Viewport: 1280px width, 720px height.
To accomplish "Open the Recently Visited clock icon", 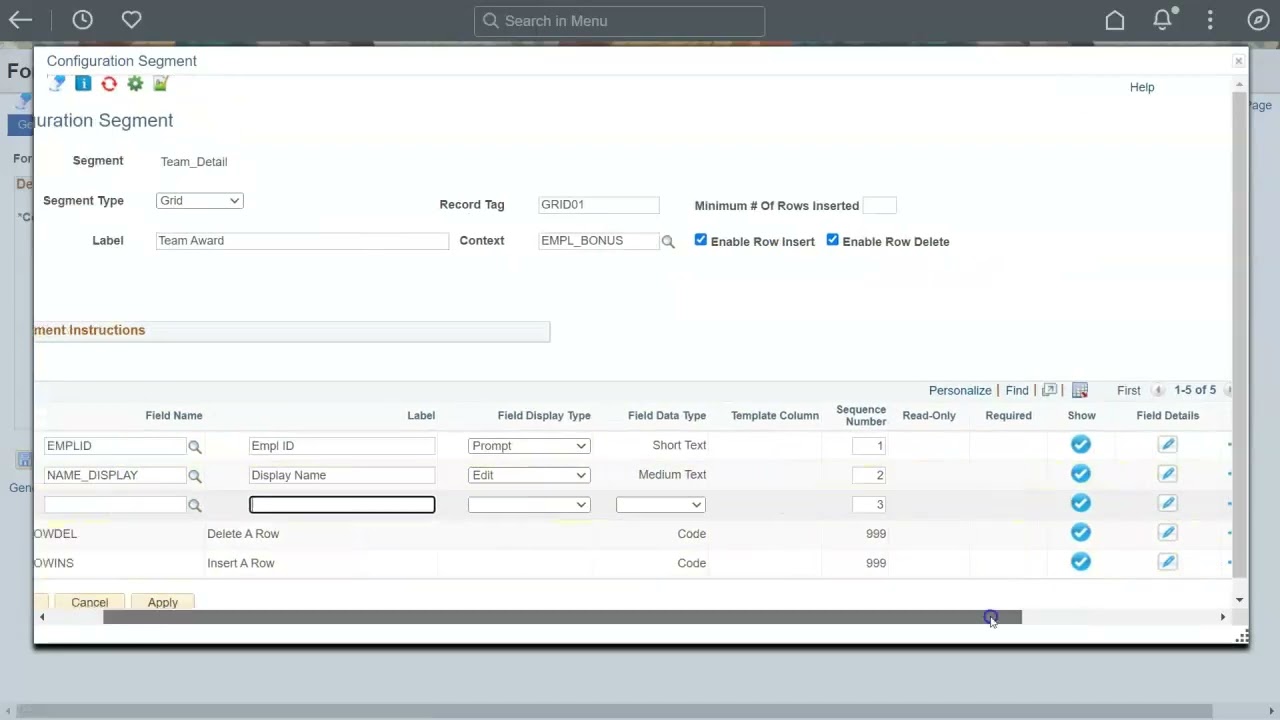I will tap(82, 20).
